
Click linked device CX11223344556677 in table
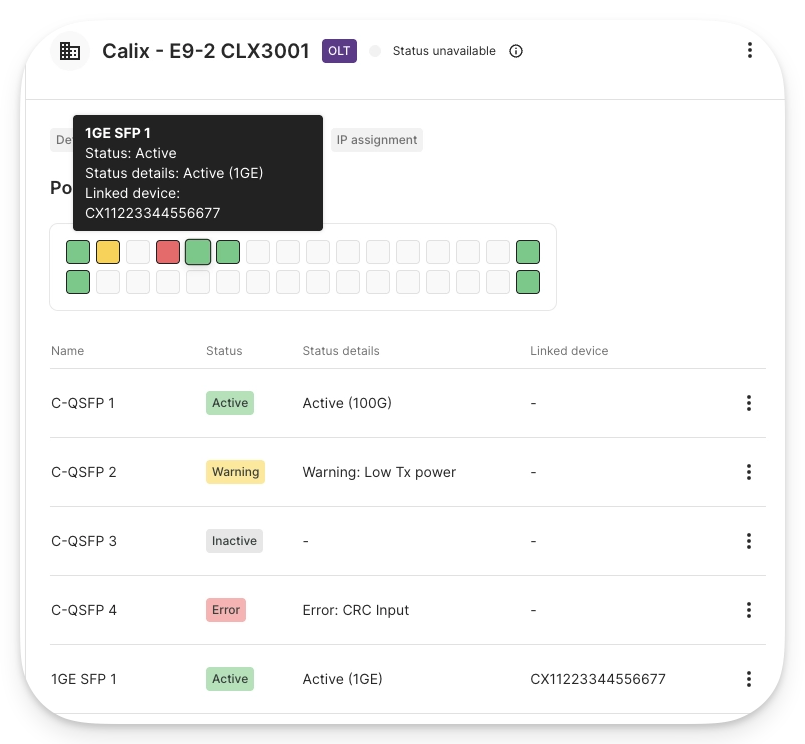tap(598, 679)
